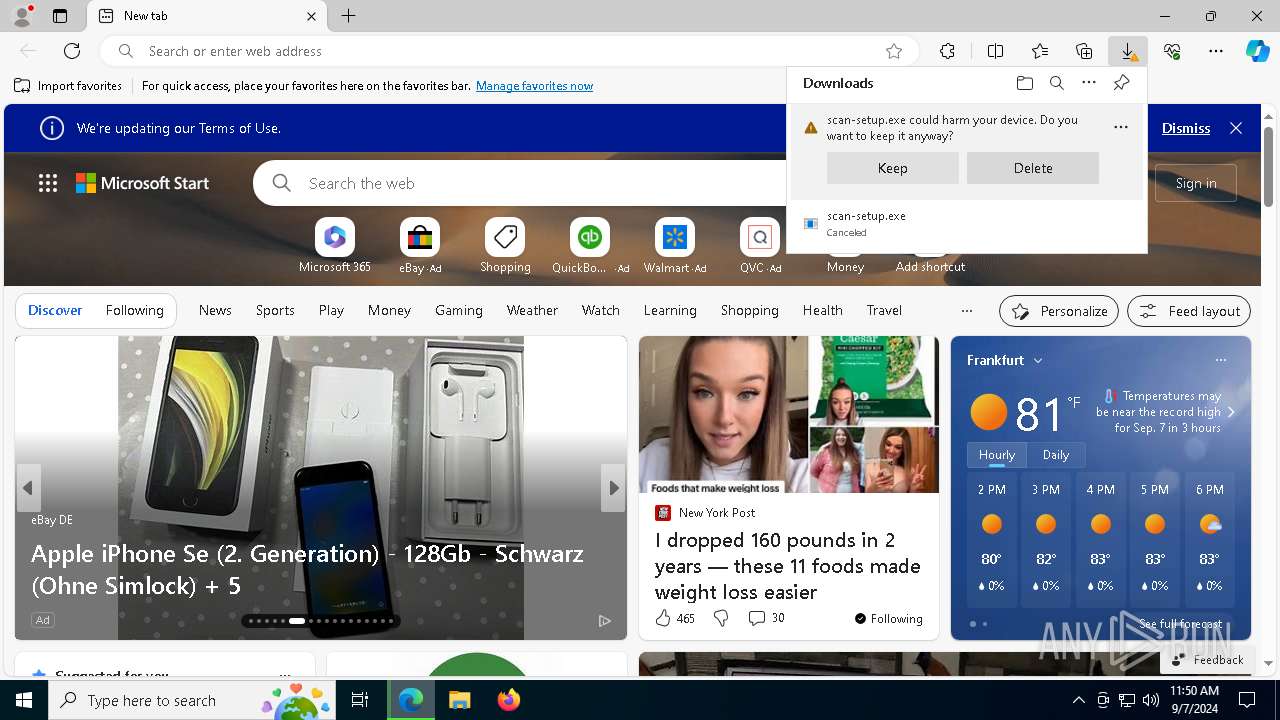Open Walmart ad shortcut

tap(675, 246)
